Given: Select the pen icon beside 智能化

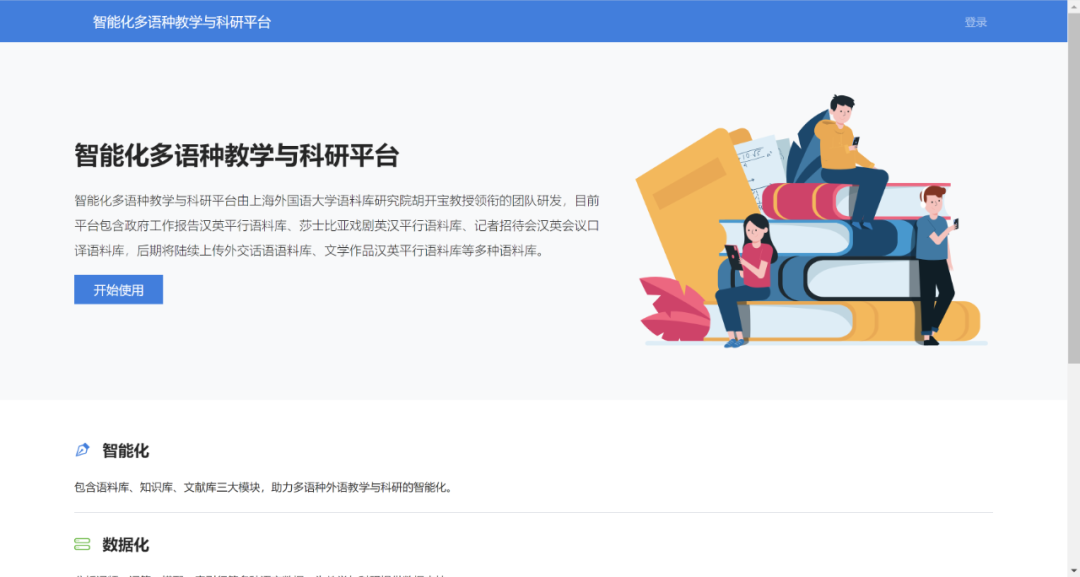Looking at the screenshot, I should coord(84,450).
